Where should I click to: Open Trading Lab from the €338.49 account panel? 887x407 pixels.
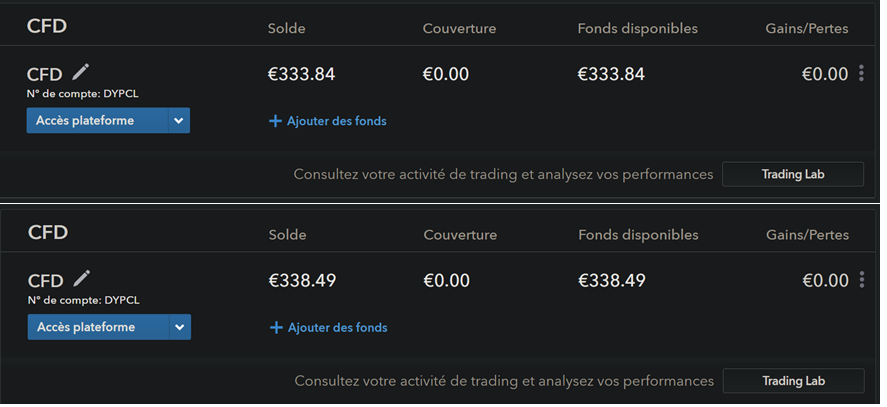pyautogui.click(x=793, y=381)
